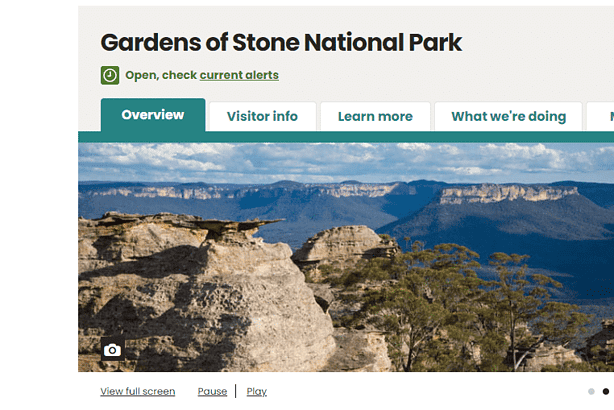Viewport: 614px width, 410px height.
Task: Switch to the Visitor info tab
Action: pyautogui.click(x=262, y=117)
